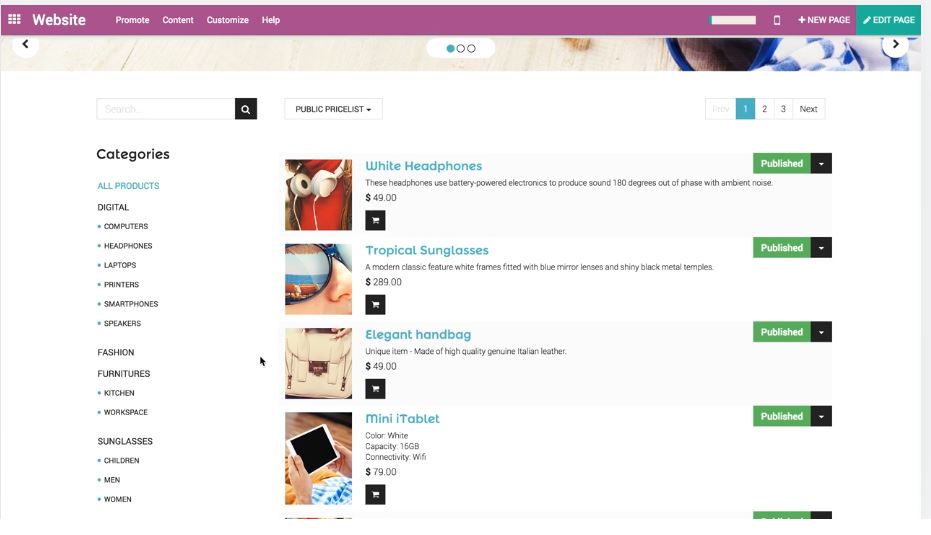Viewport: 931px width, 535px height.
Task: Click the Edit Page button
Action: pos(888,20)
